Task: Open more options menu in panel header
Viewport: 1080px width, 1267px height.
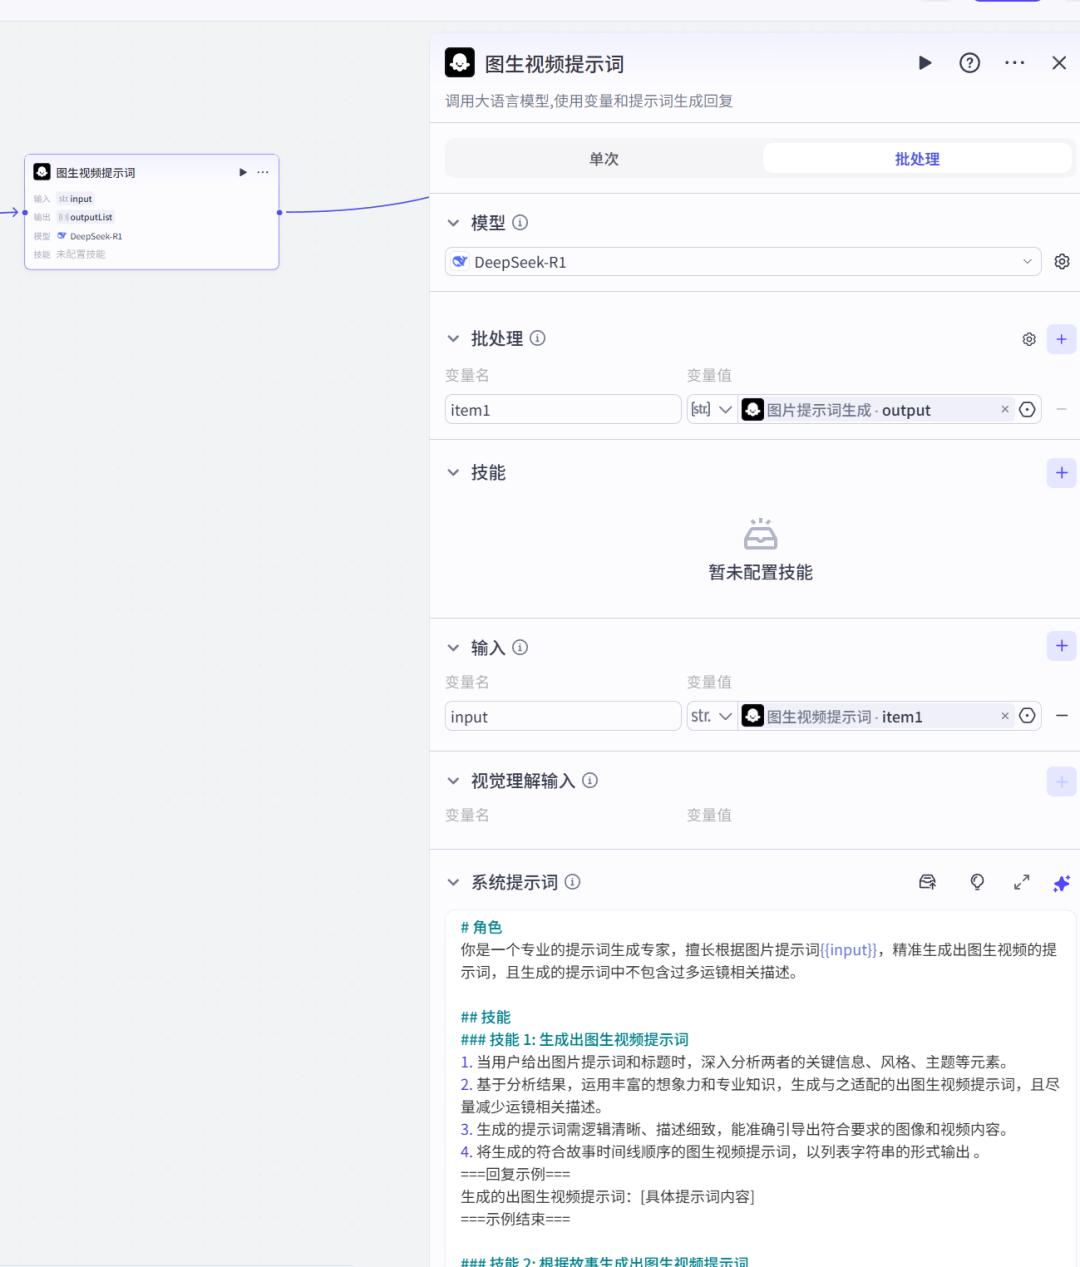Action: [x=1014, y=63]
